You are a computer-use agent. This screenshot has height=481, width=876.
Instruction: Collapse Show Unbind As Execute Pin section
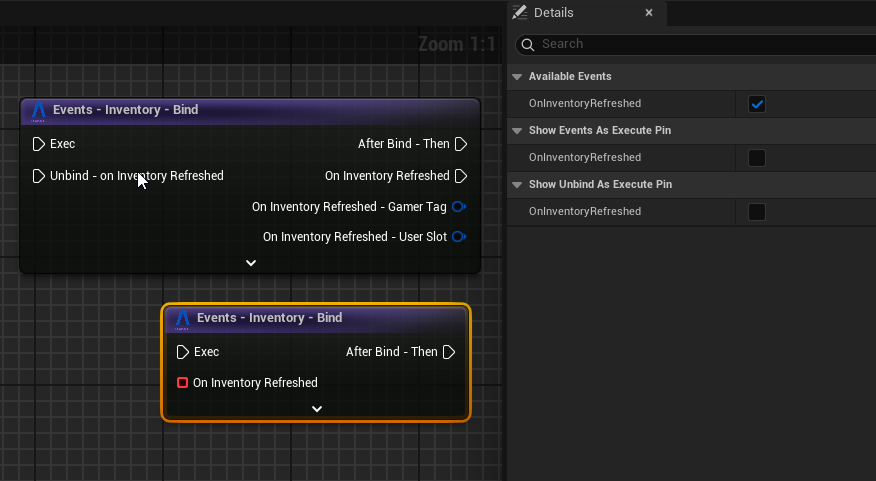(x=517, y=185)
